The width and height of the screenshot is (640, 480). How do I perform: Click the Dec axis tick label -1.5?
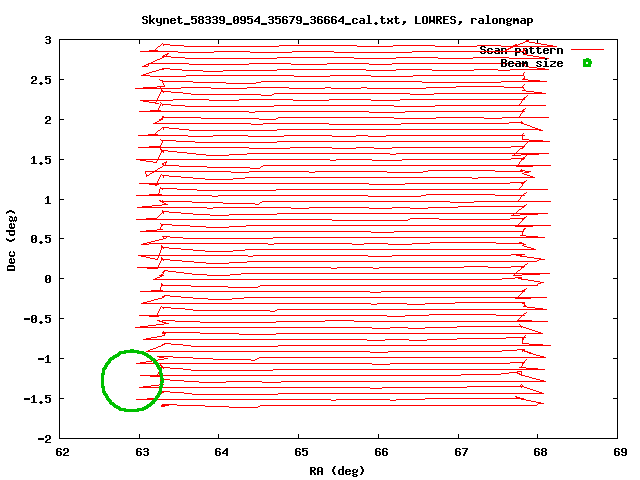point(38,399)
